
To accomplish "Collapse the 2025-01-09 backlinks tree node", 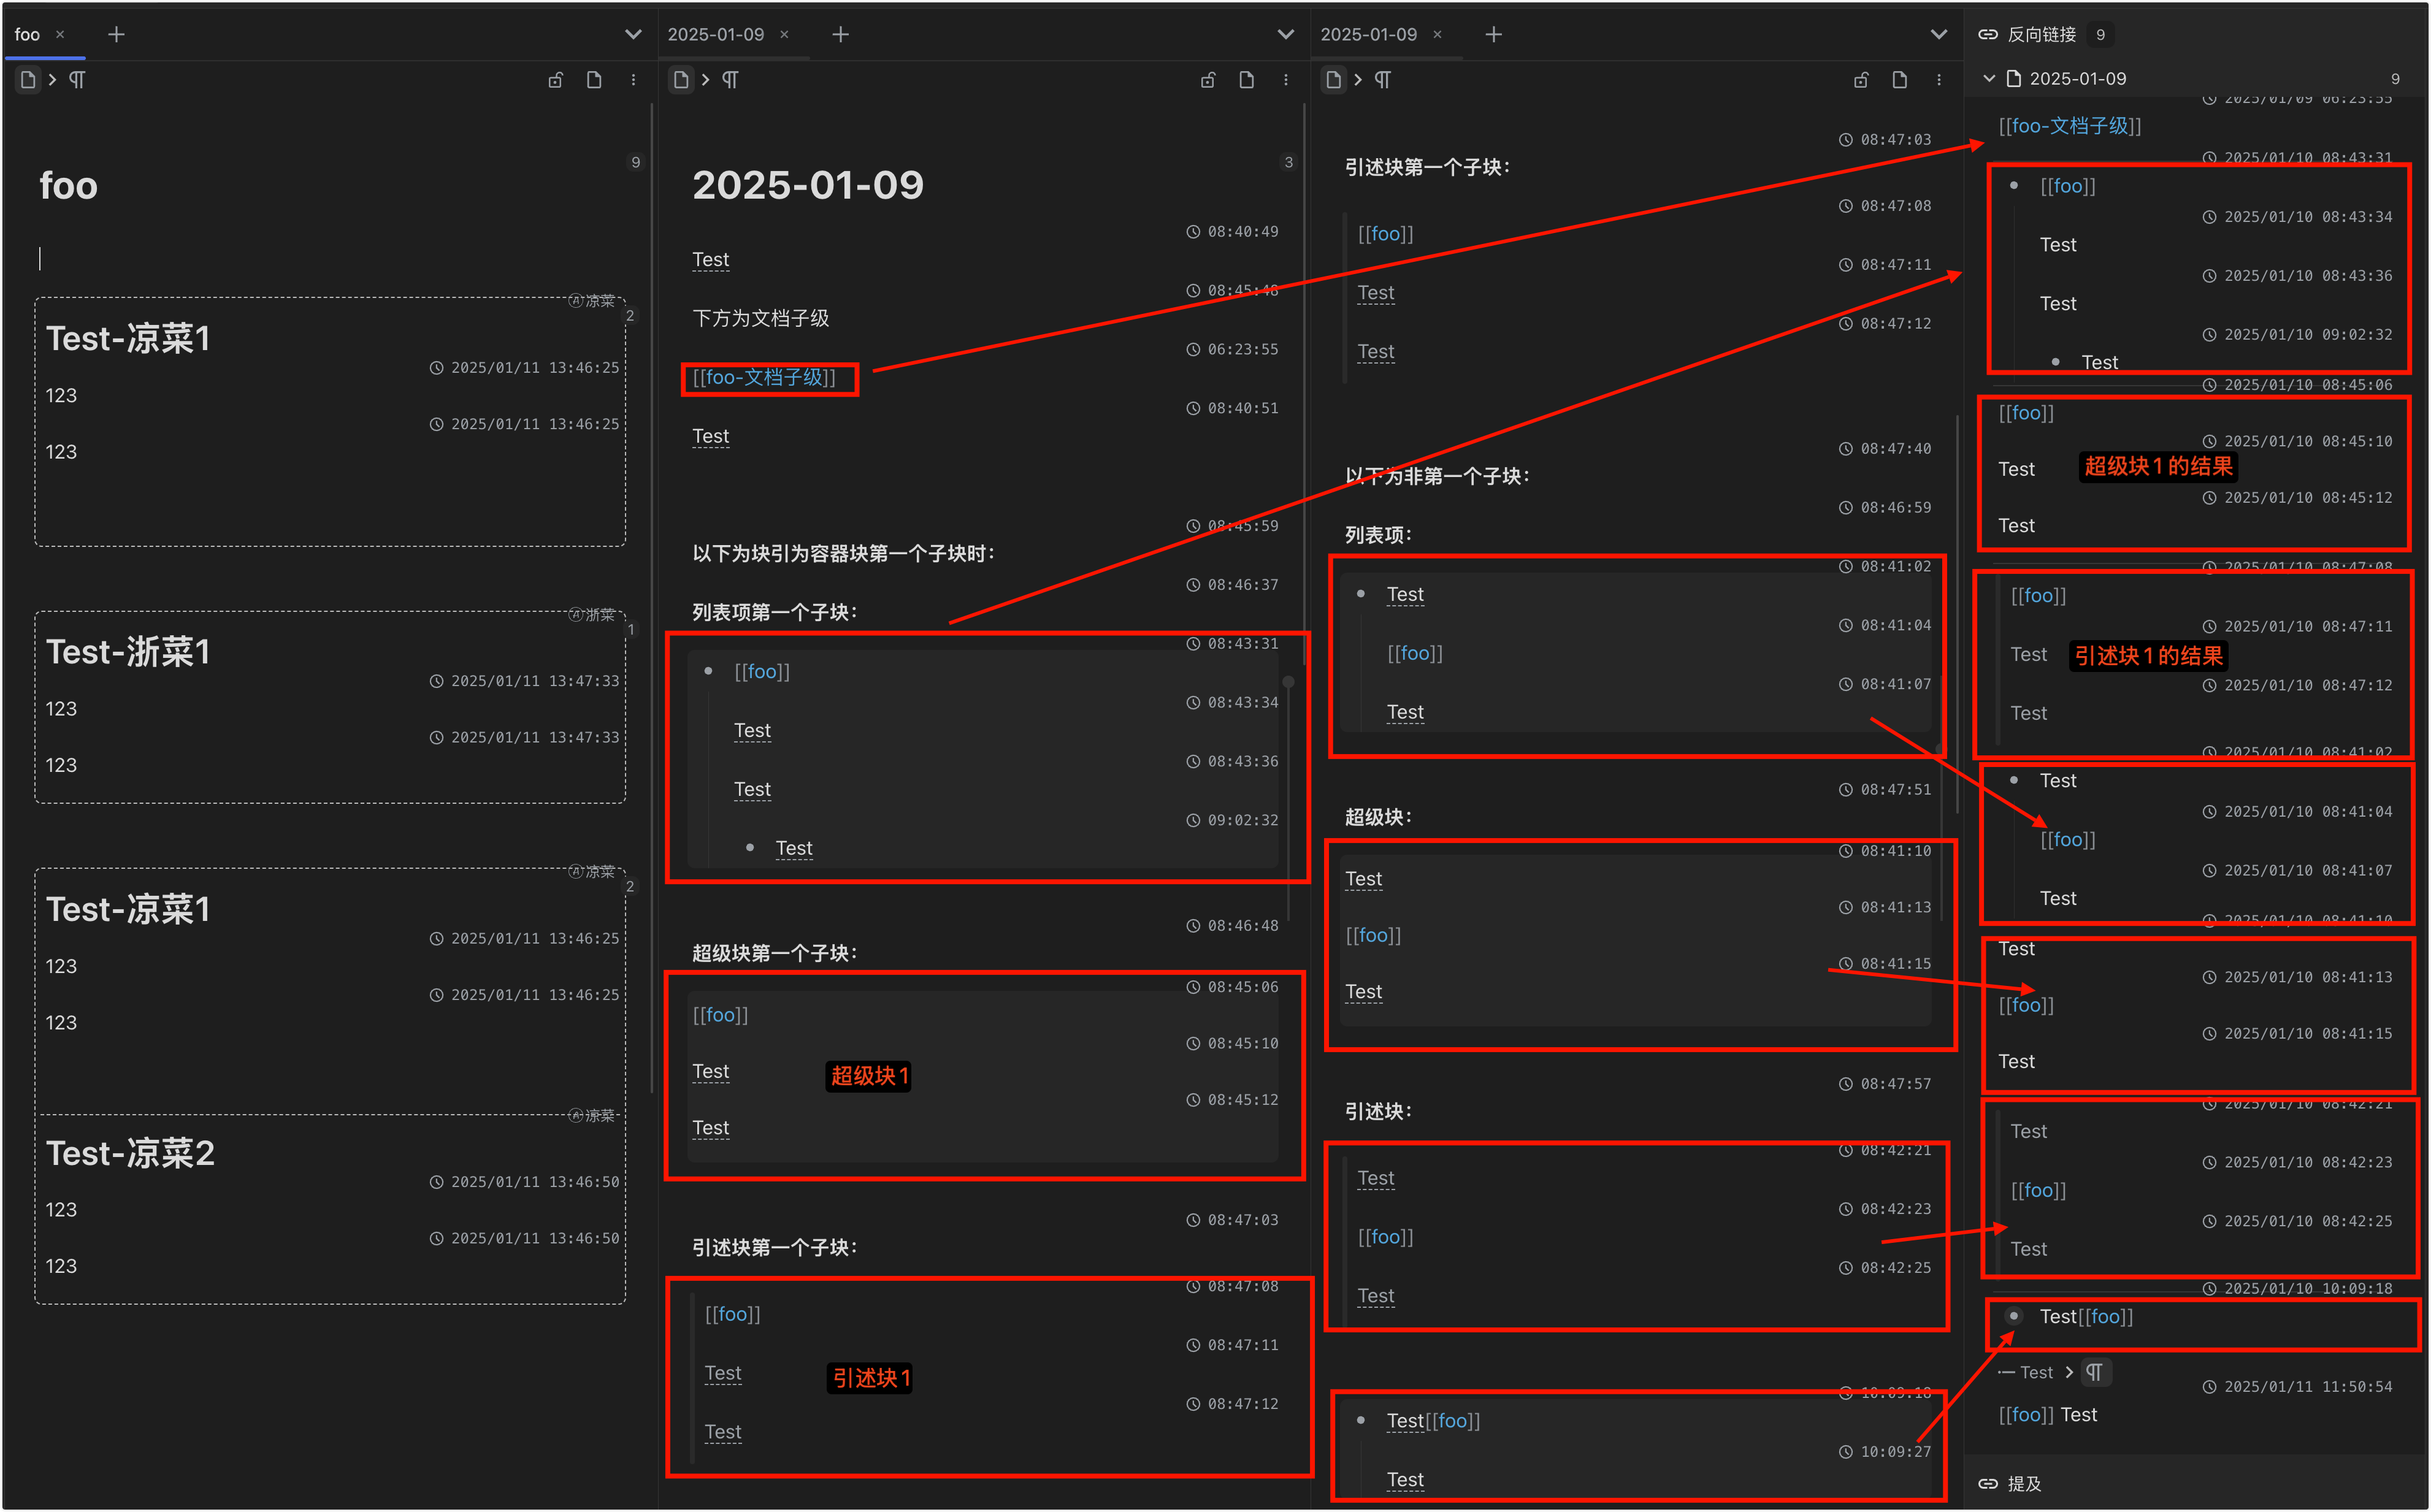I will coord(1989,79).
